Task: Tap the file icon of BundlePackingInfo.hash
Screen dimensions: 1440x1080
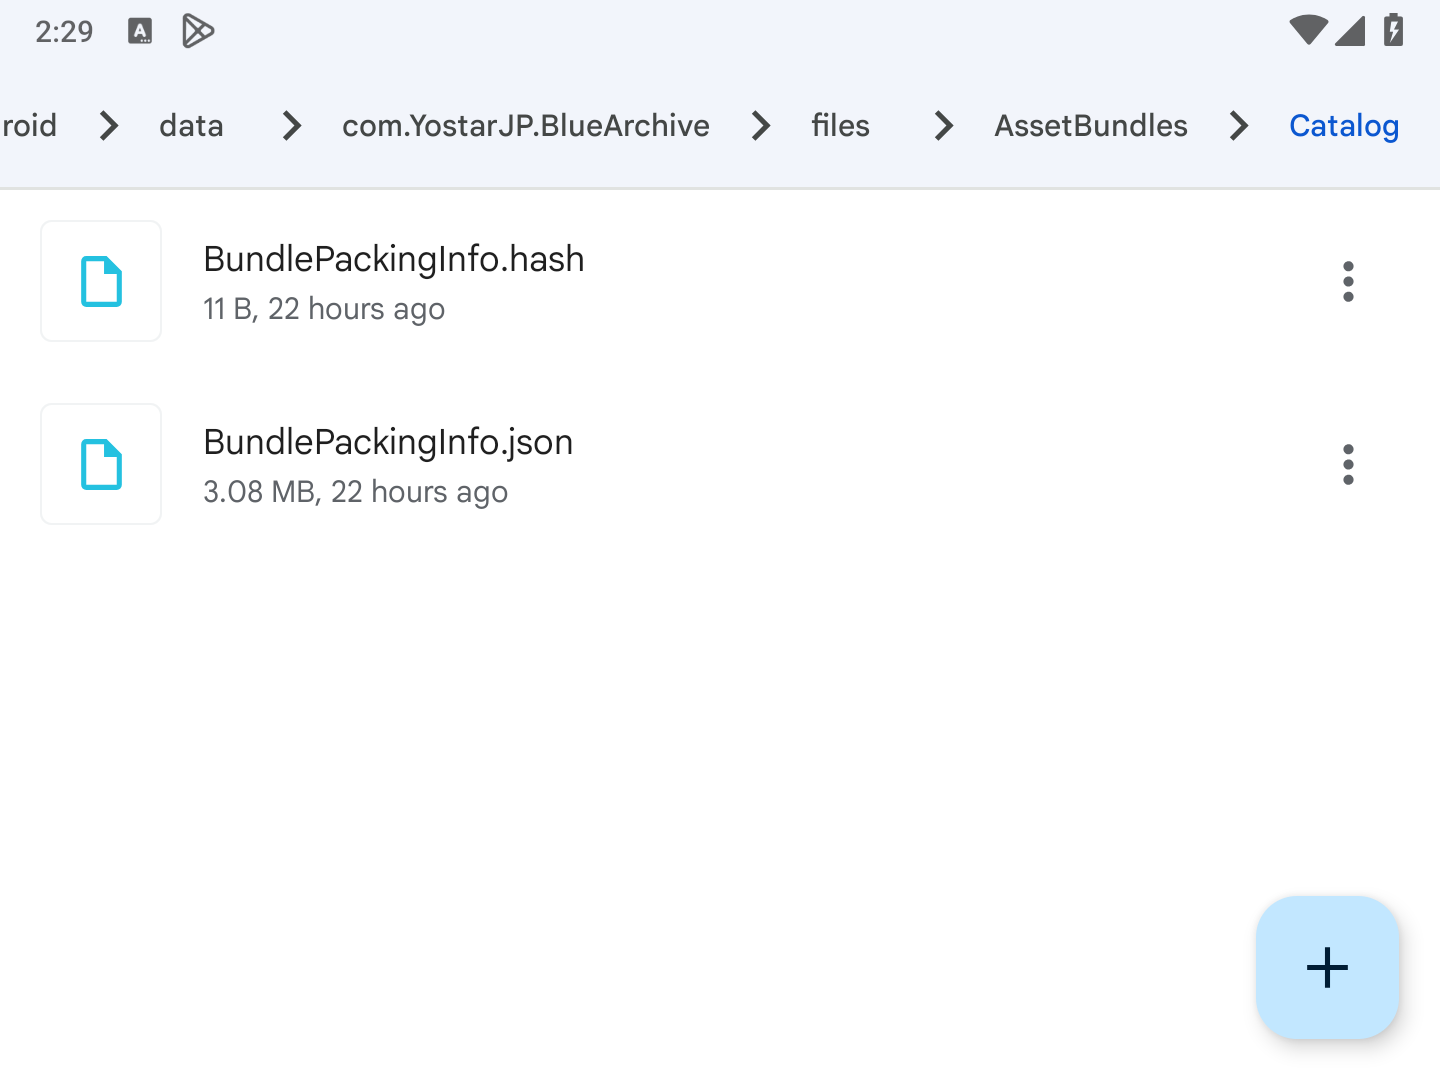Action: click(x=101, y=281)
